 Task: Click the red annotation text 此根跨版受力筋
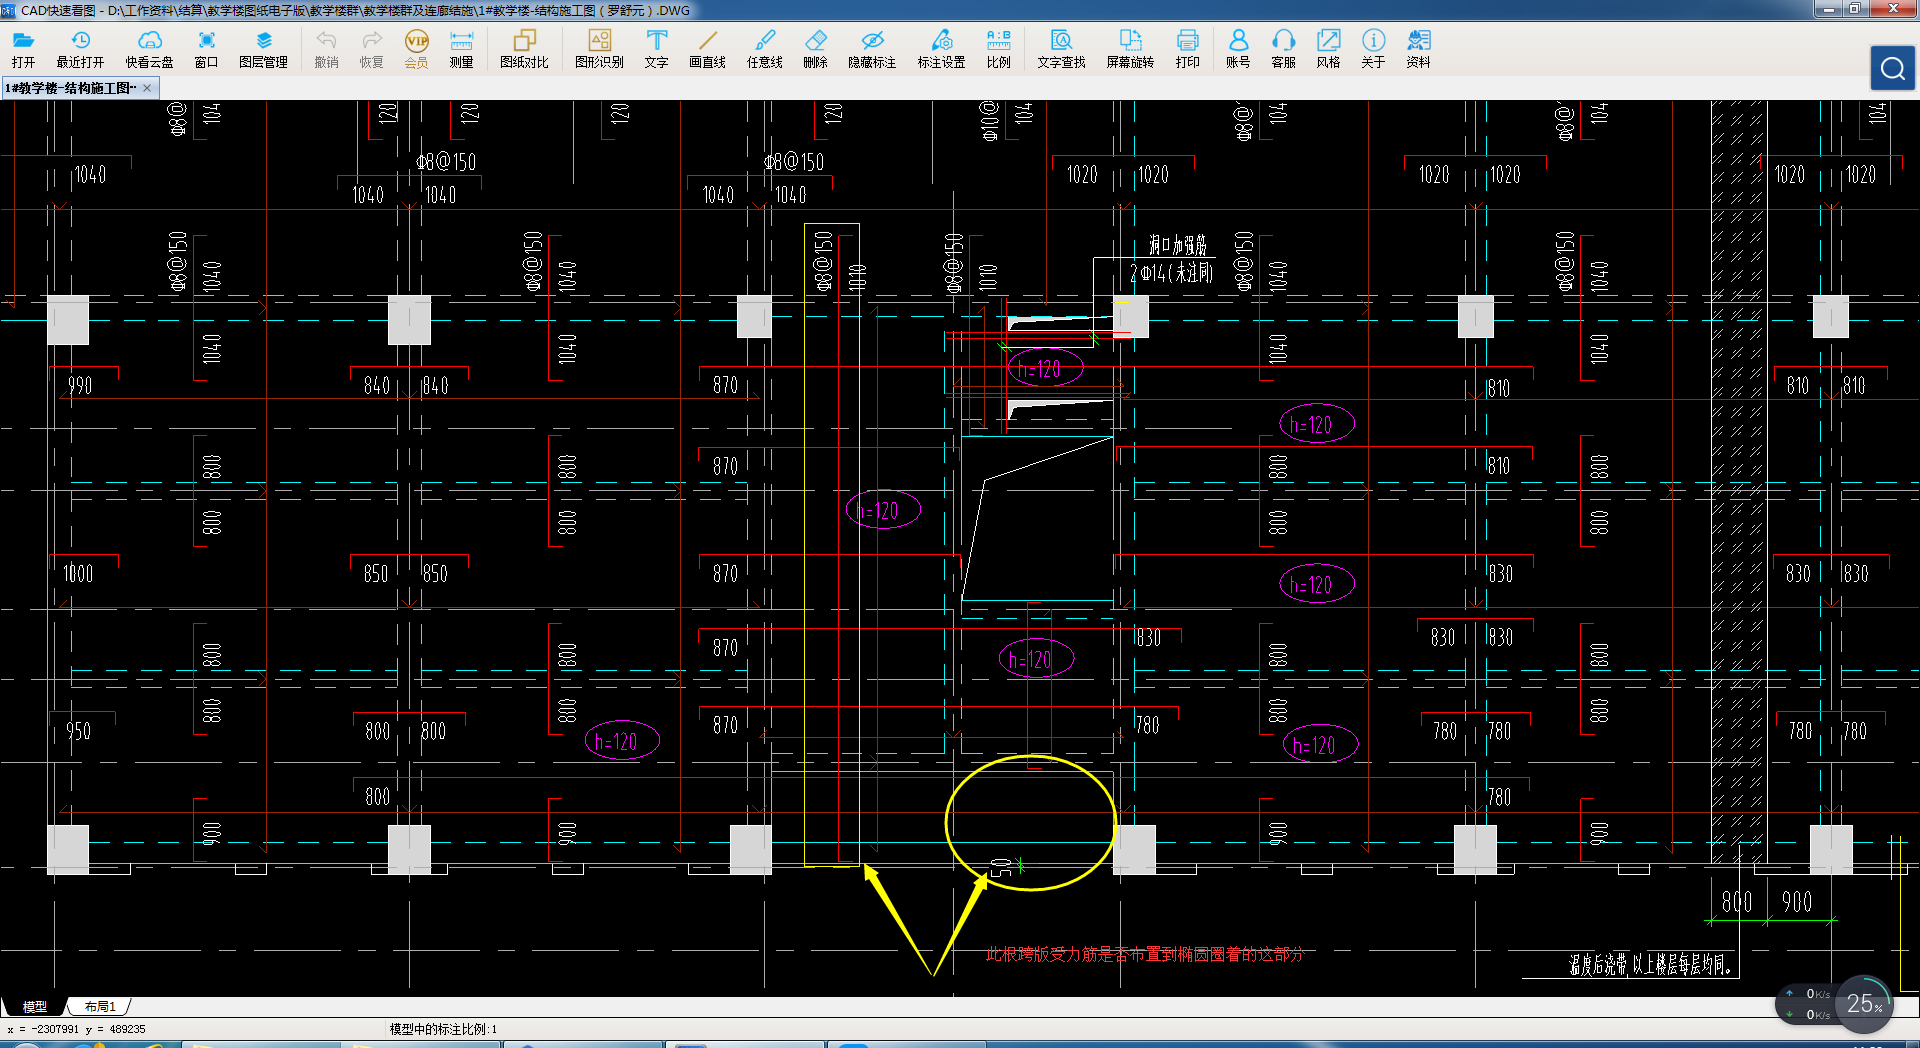[1144, 954]
